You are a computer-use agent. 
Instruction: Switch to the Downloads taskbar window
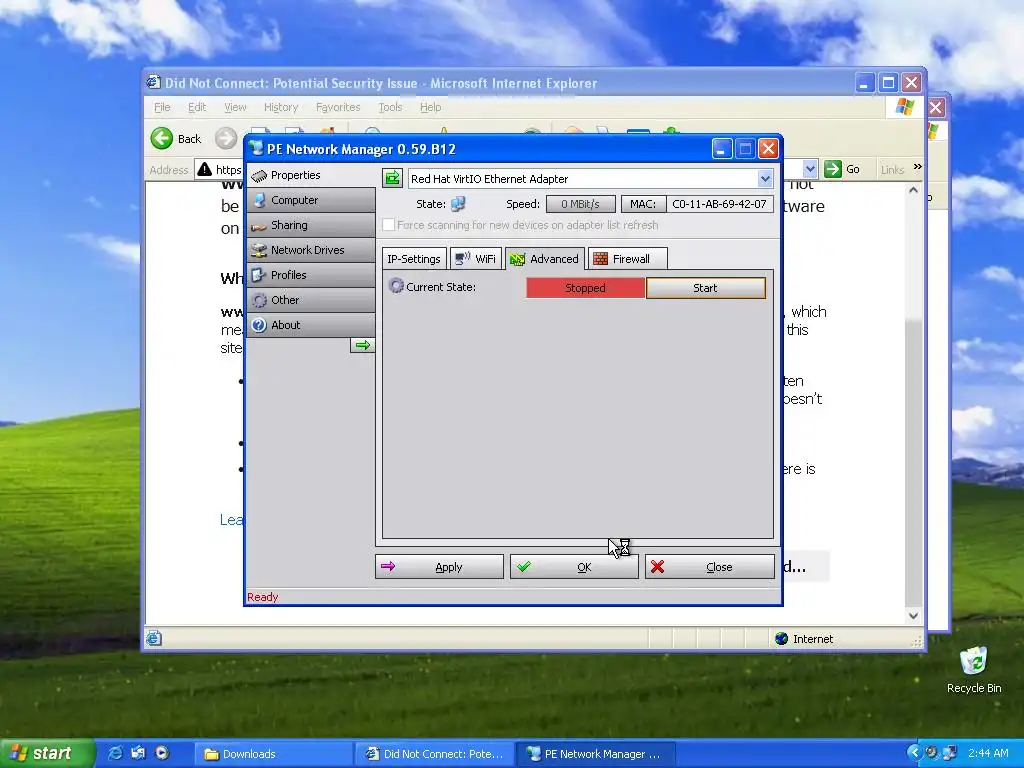coord(274,754)
